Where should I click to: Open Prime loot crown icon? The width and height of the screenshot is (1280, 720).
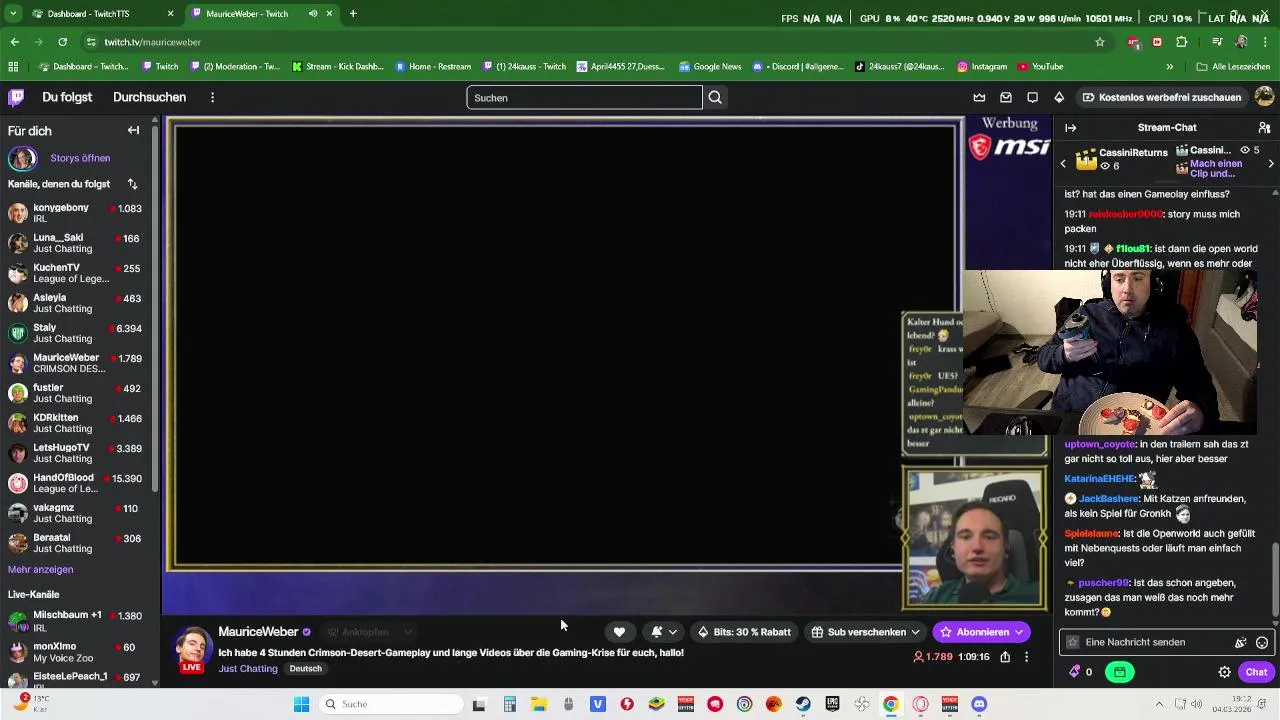click(979, 97)
